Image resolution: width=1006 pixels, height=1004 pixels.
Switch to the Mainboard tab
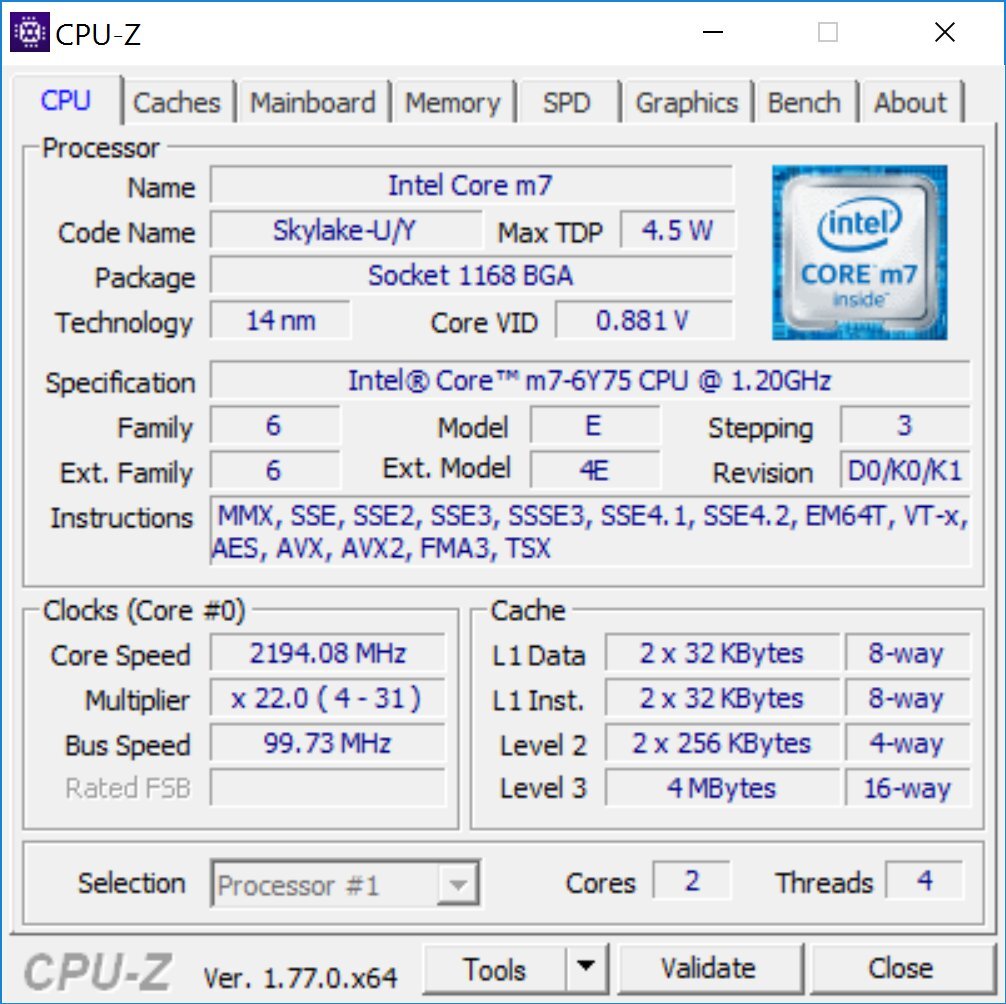coord(312,103)
